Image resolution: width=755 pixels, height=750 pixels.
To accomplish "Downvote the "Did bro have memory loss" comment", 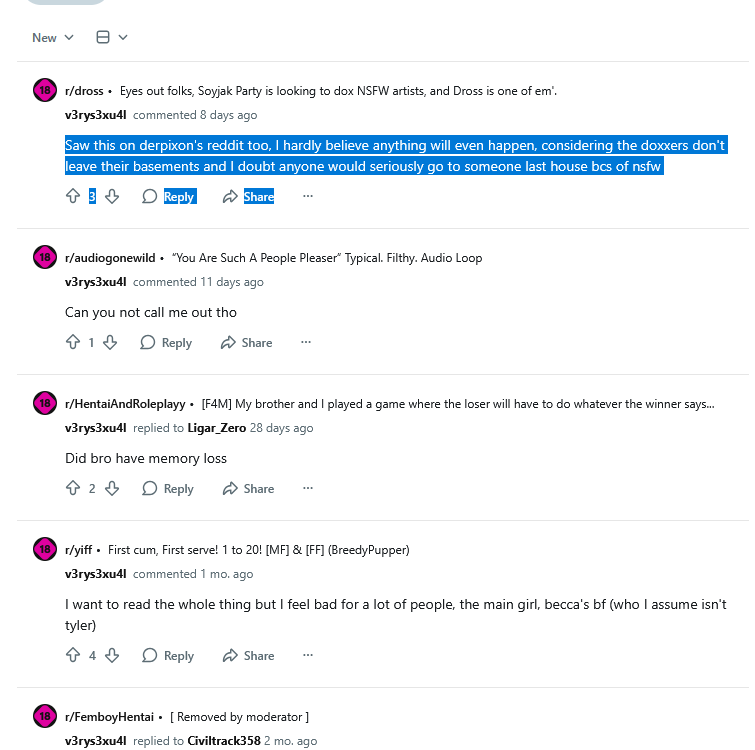I will coord(112,489).
